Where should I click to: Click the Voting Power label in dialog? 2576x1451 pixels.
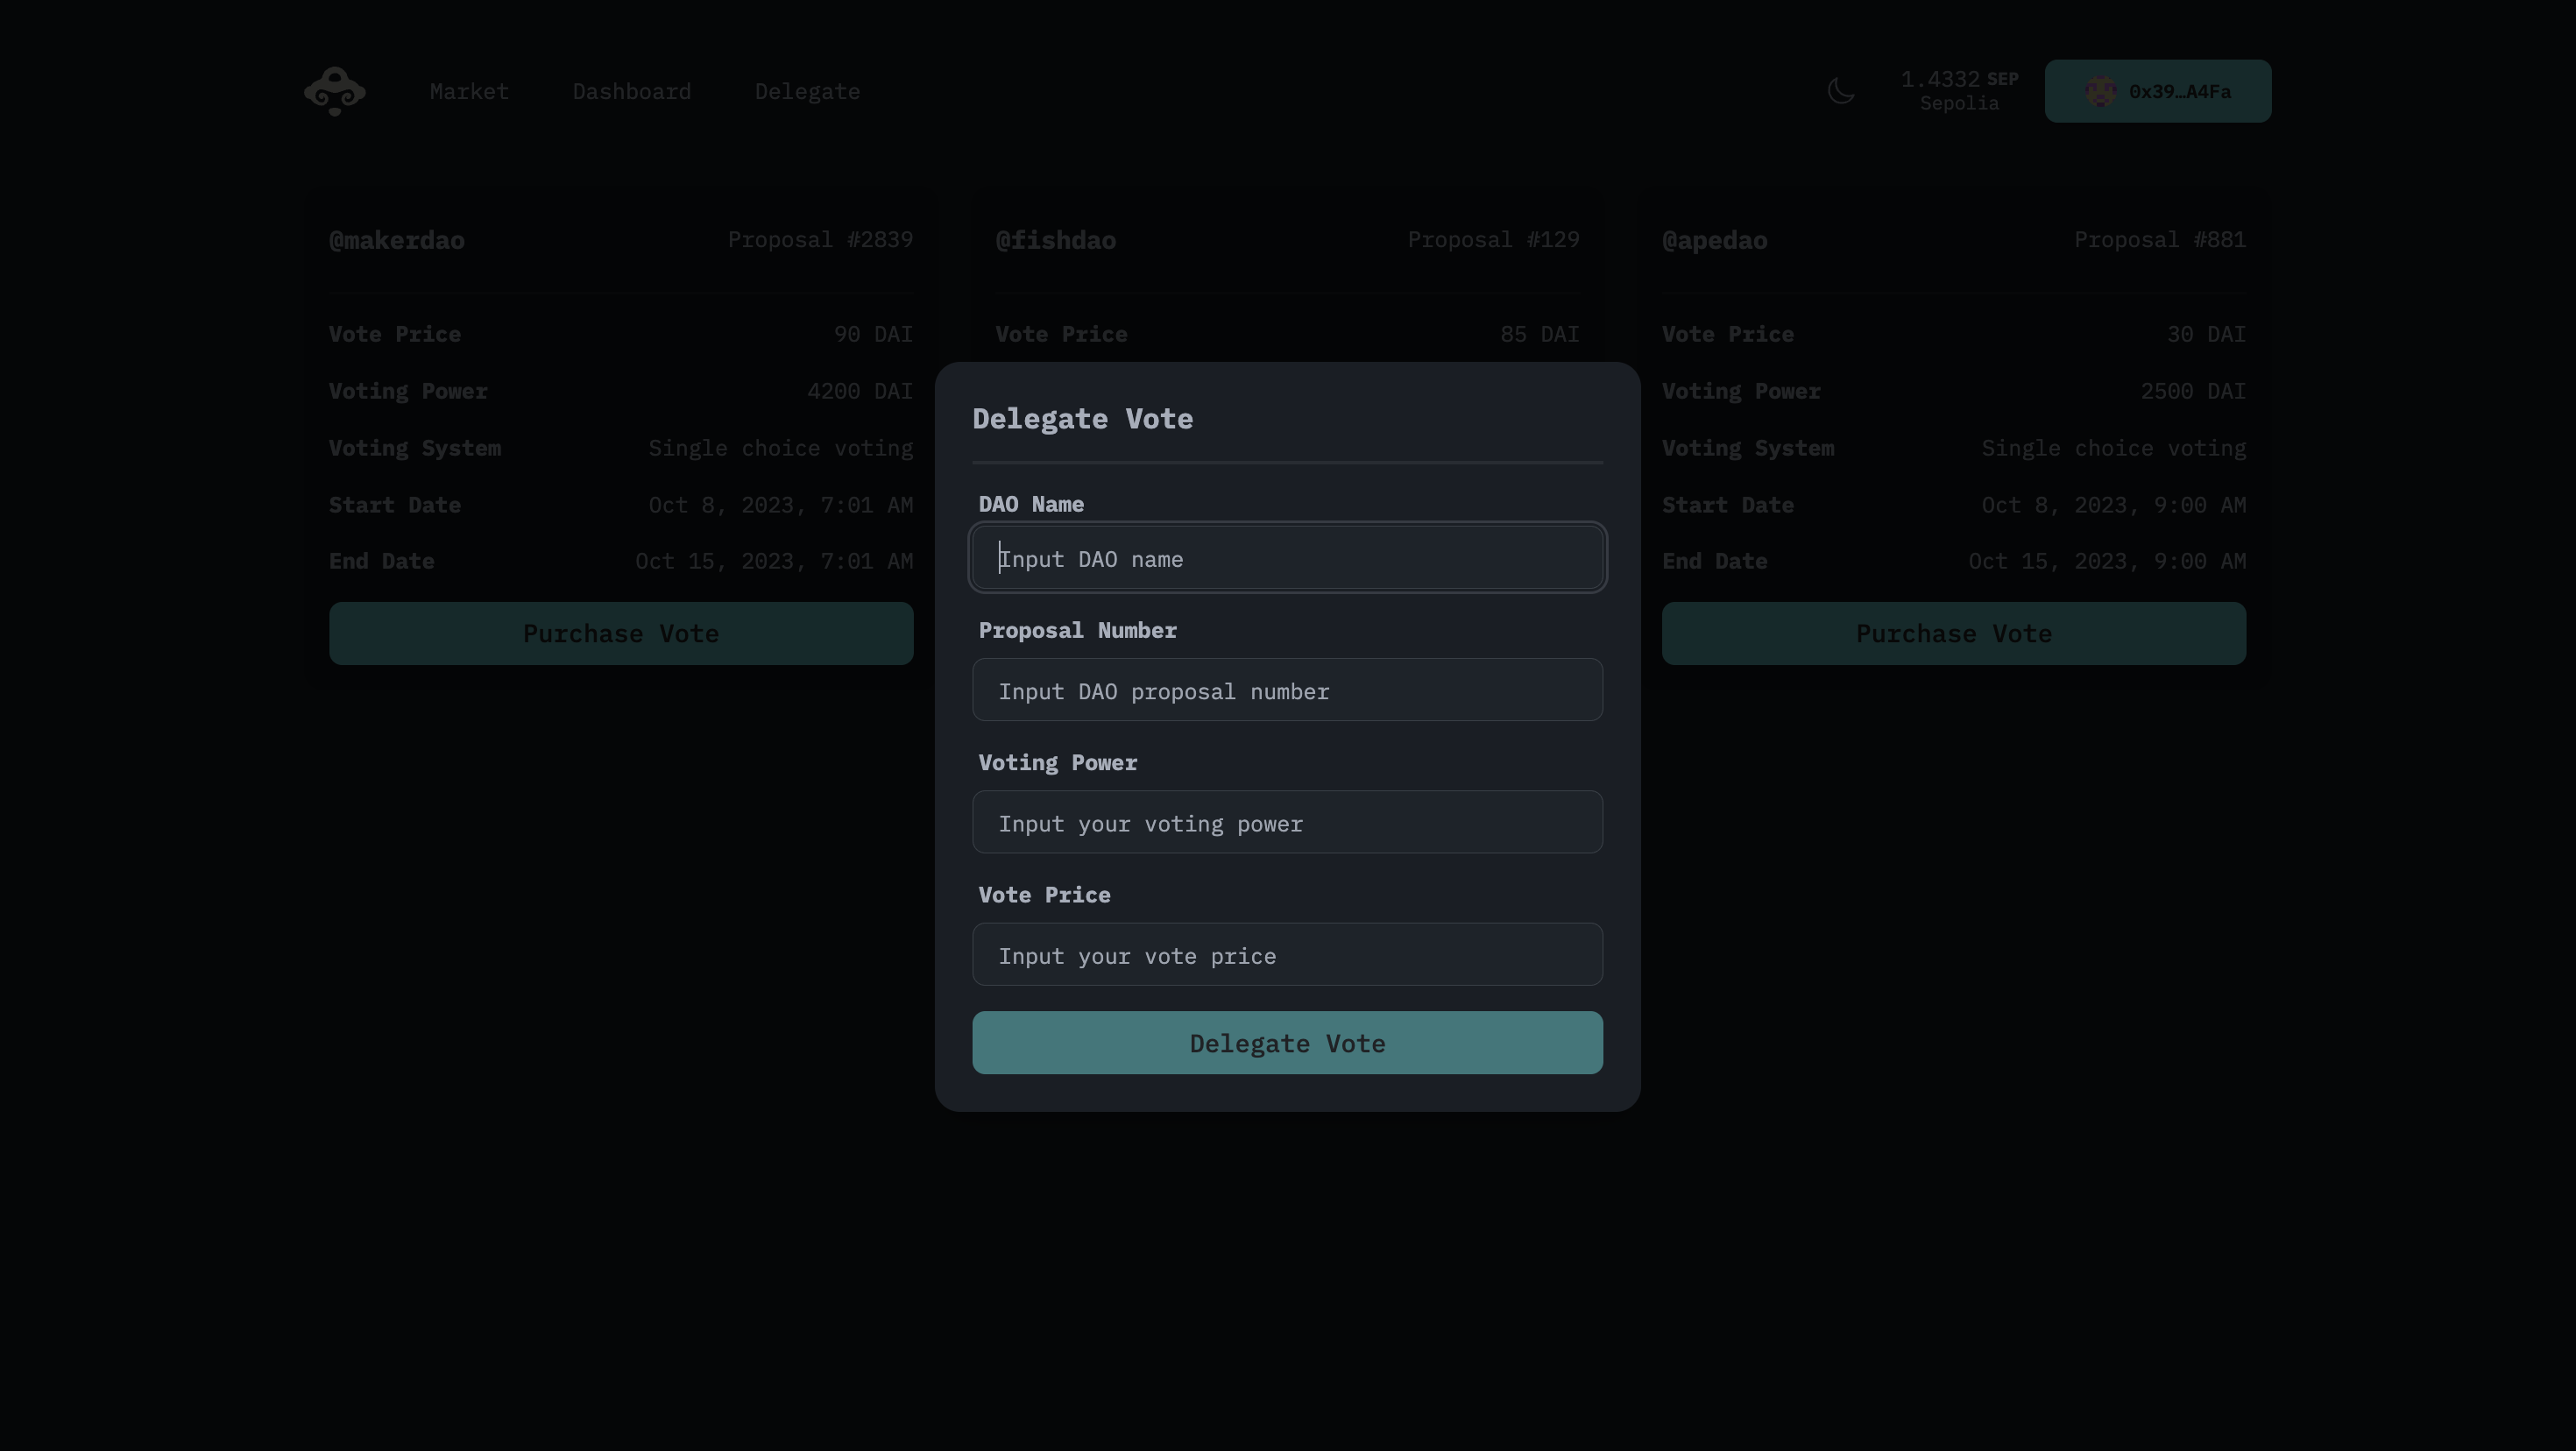point(1058,763)
